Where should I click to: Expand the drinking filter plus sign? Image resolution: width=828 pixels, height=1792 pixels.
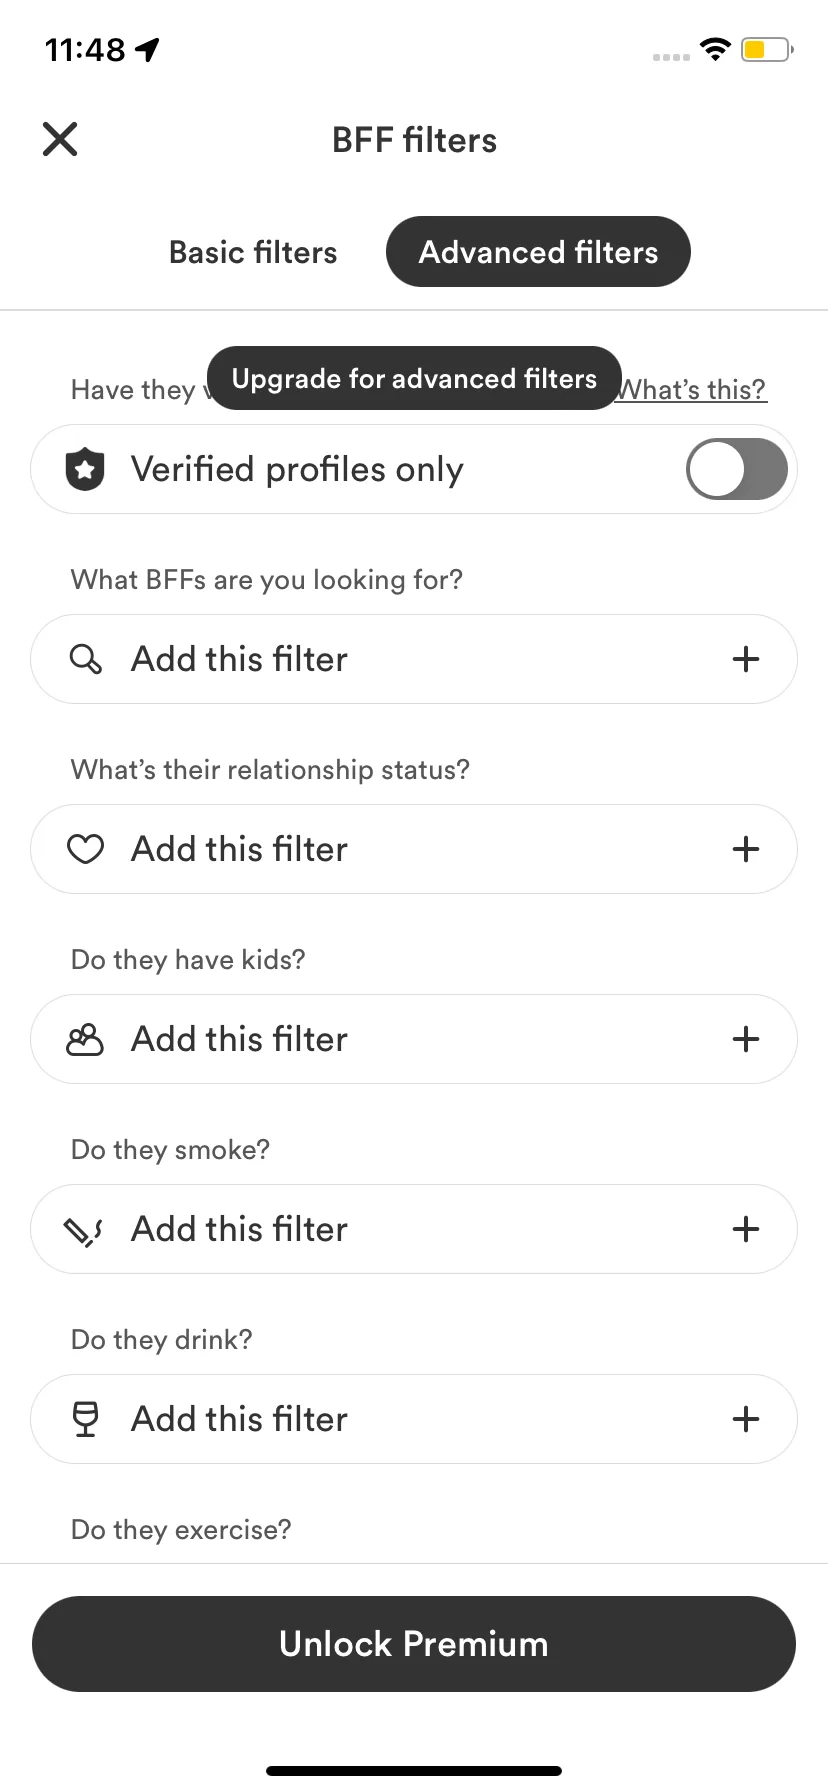tap(746, 1419)
